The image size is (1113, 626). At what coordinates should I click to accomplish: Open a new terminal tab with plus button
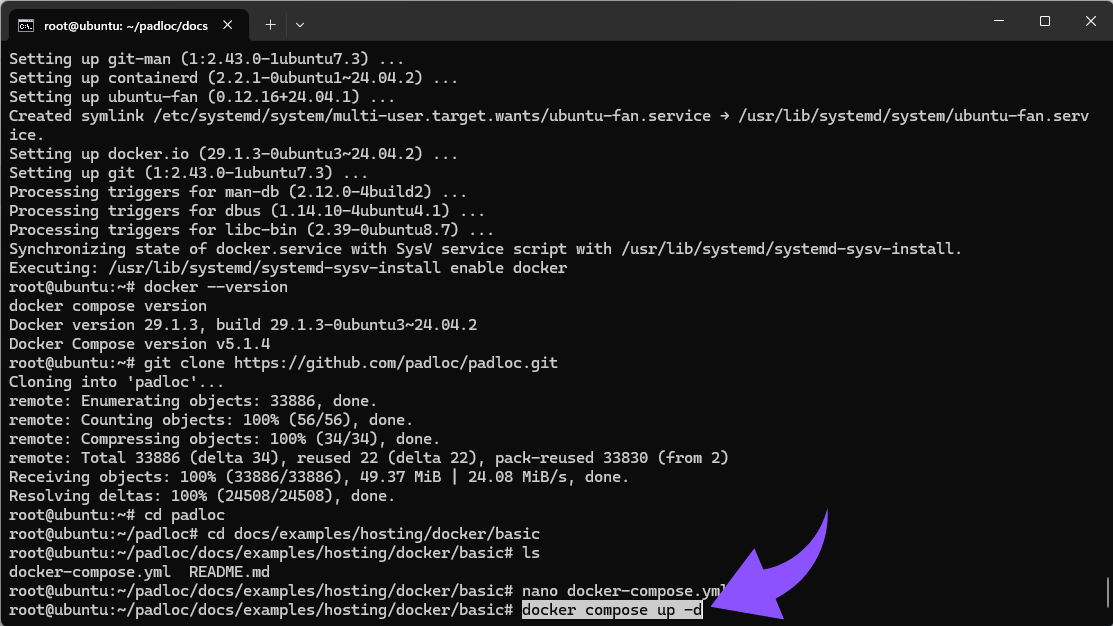click(x=270, y=25)
